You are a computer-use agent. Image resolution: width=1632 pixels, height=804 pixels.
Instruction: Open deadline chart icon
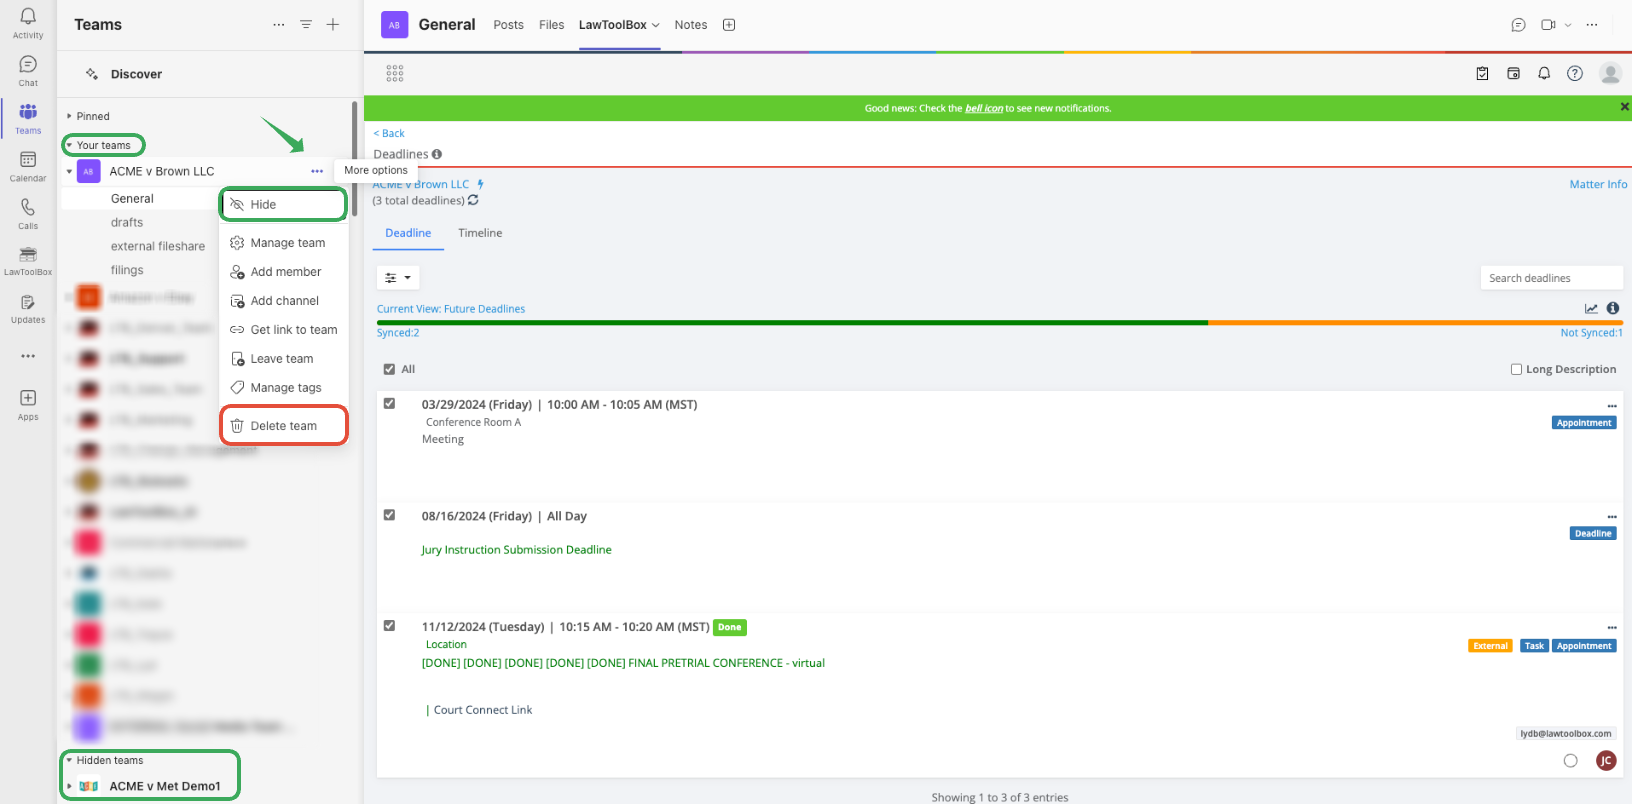tap(1591, 308)
